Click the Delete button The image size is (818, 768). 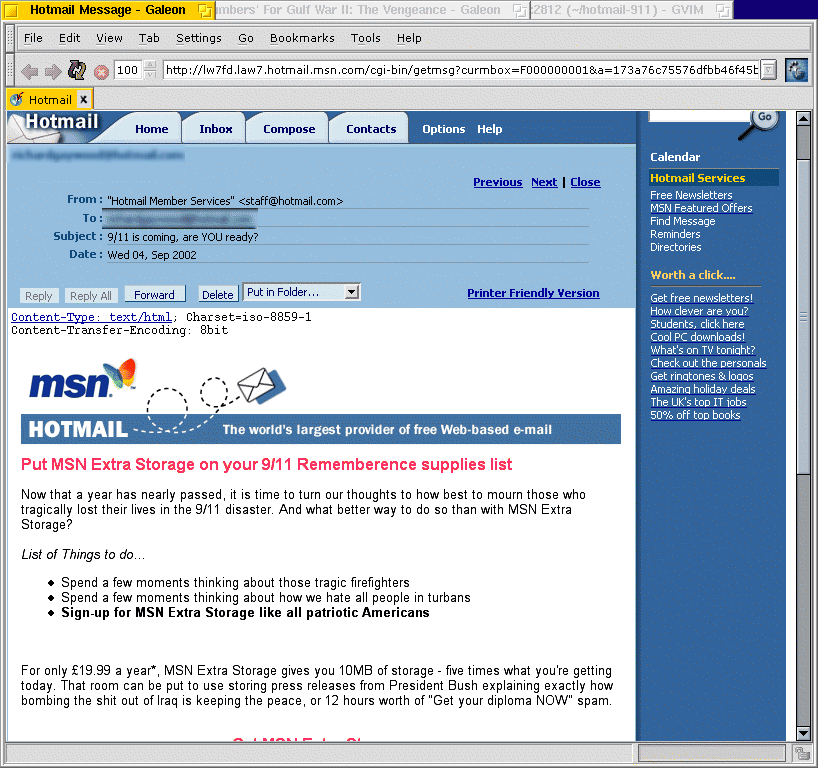218,295
